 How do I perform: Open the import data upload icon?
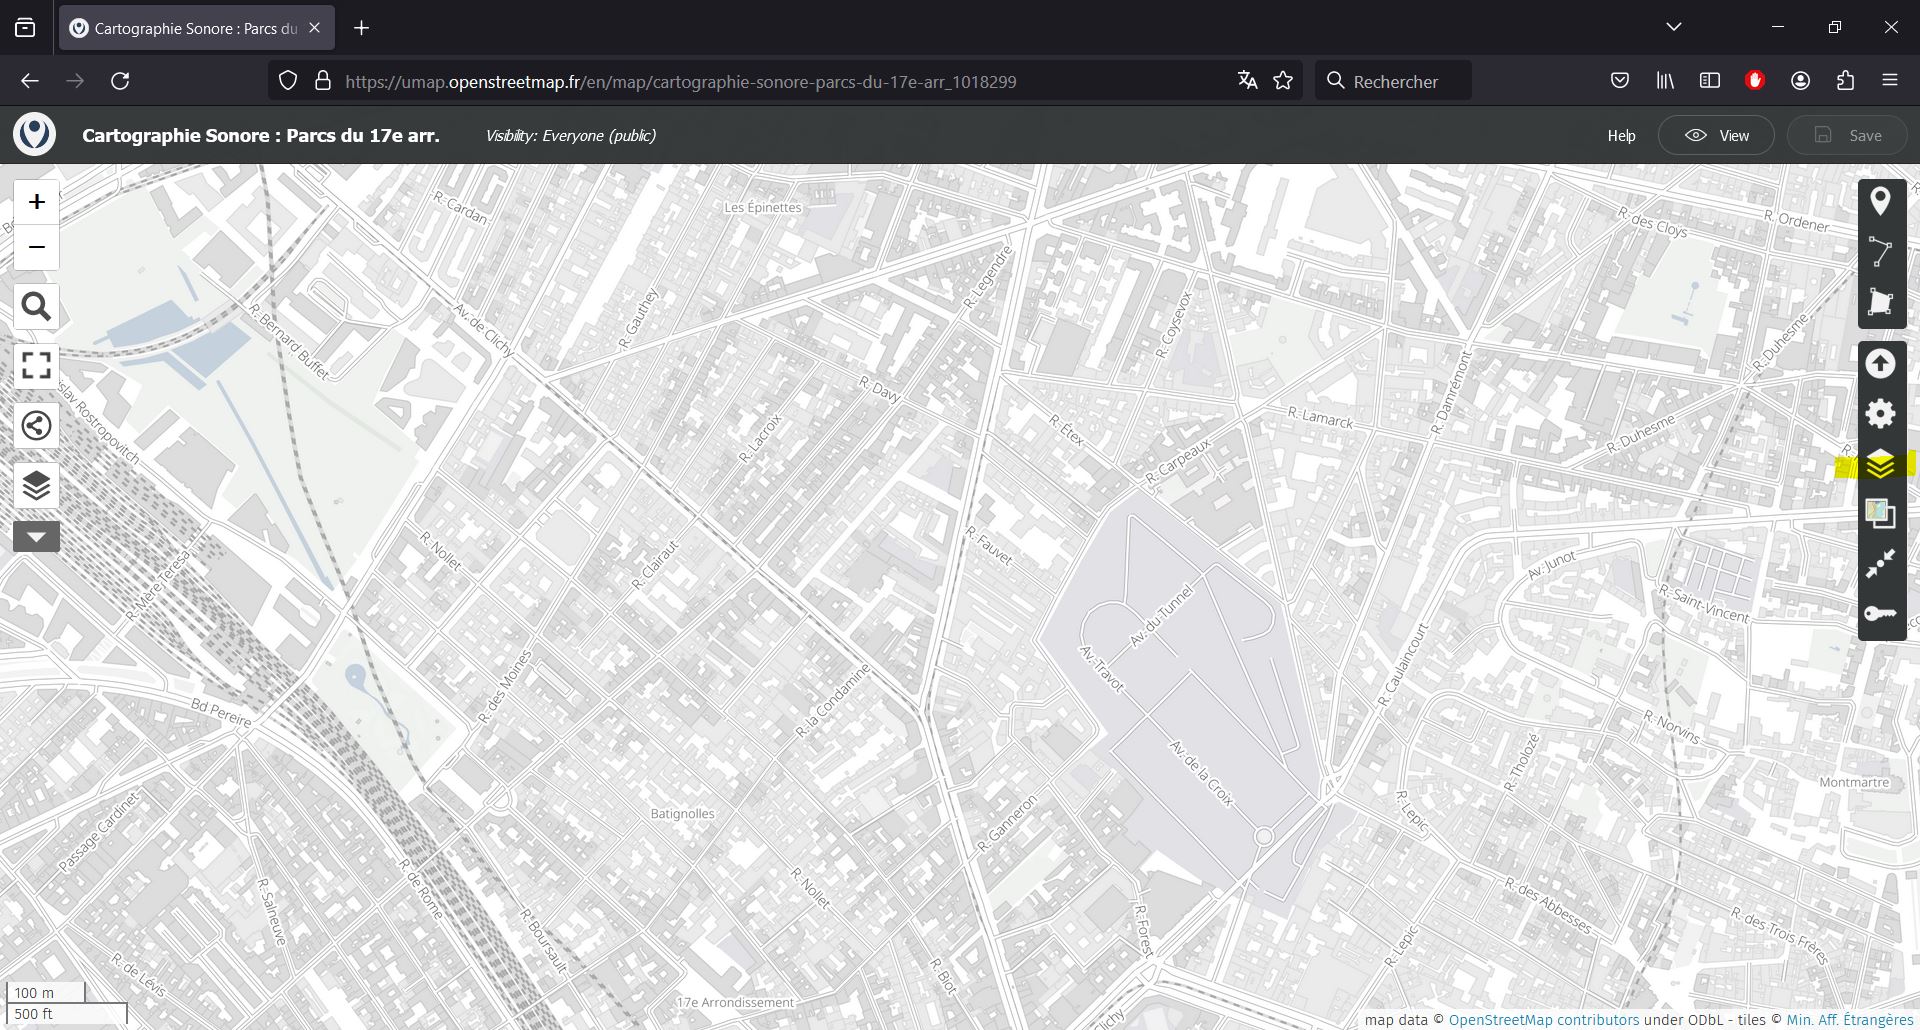1880,364
